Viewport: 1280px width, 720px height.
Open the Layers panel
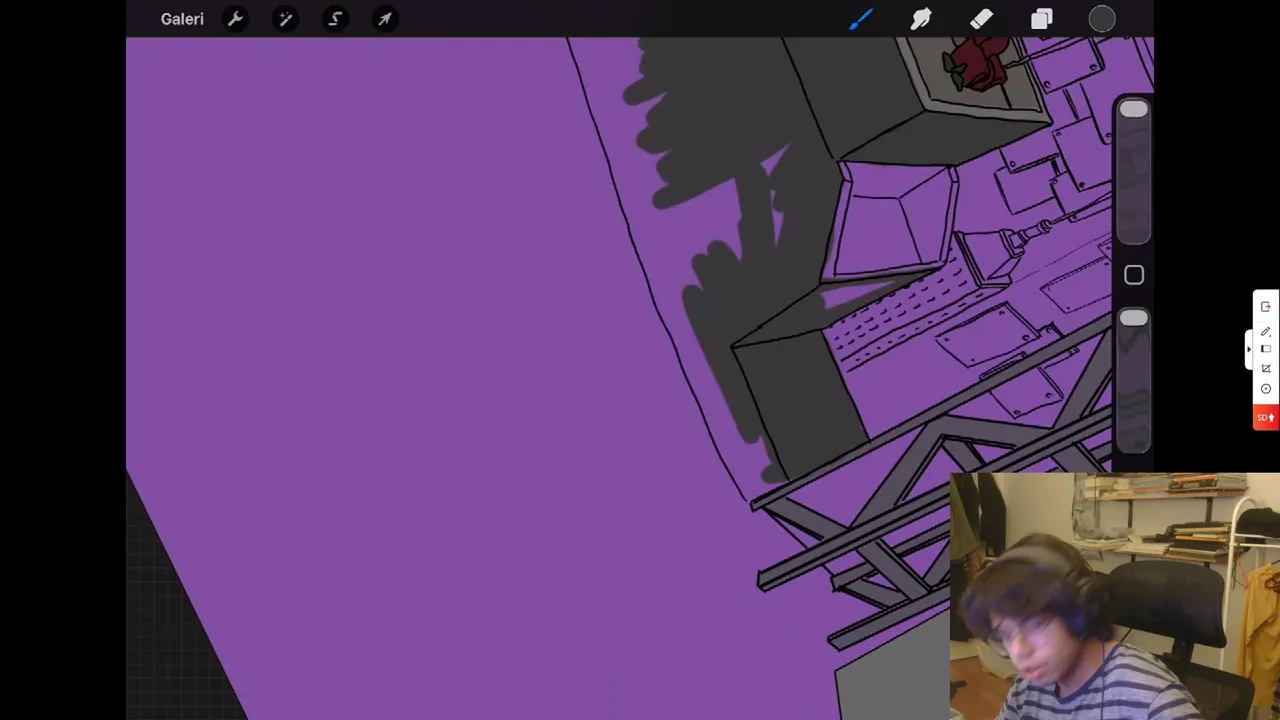tap(1042, 19)
